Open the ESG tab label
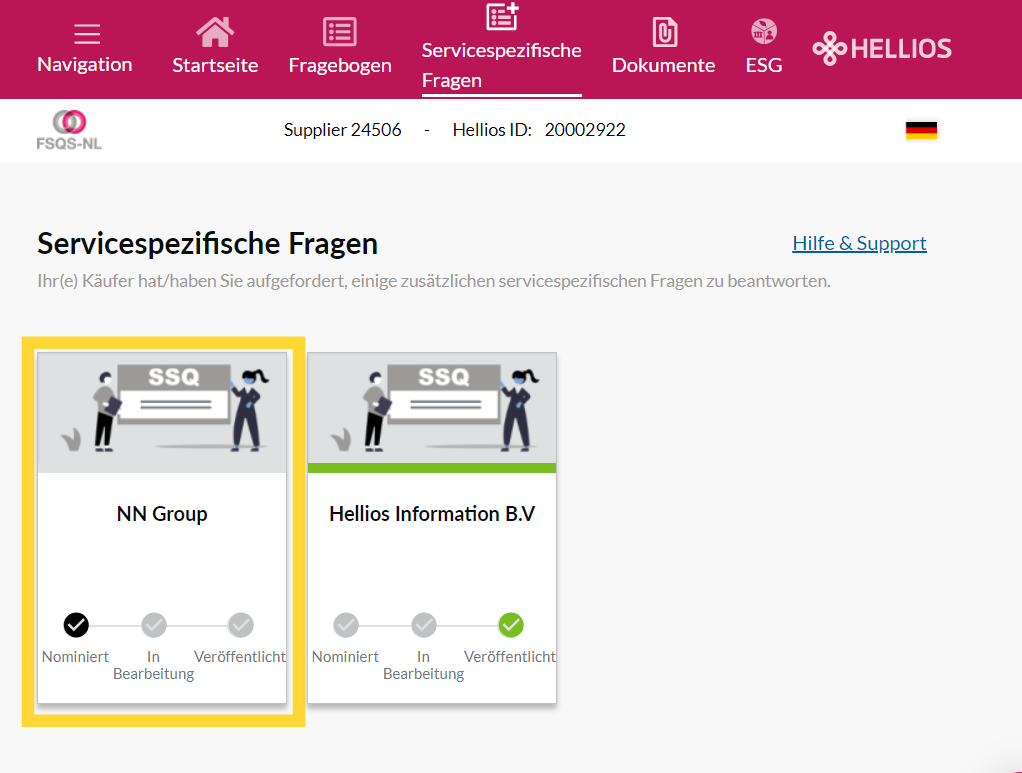 click(764, 65)
